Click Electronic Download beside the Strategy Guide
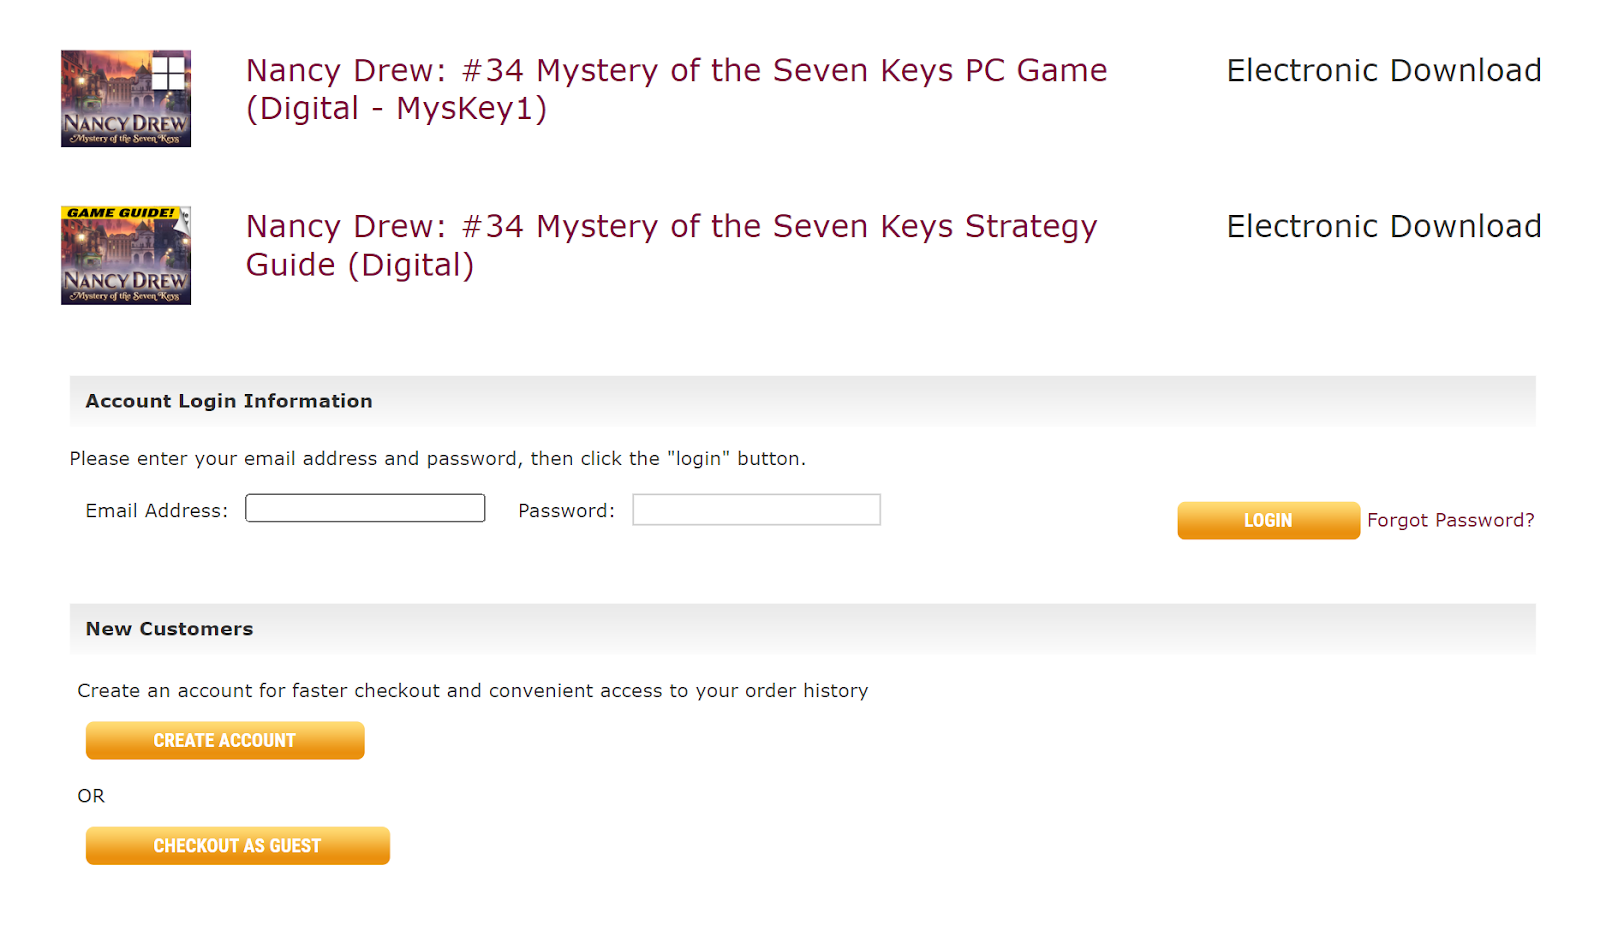The height and width of the screenshot is (937, 1600). coord(1384,226)
